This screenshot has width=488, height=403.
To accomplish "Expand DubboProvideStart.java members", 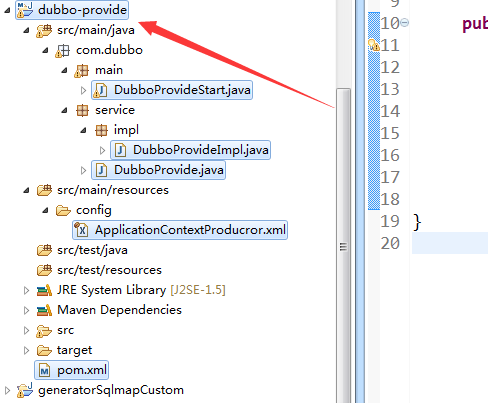I will pyautogui.click(x=83, y=90).
